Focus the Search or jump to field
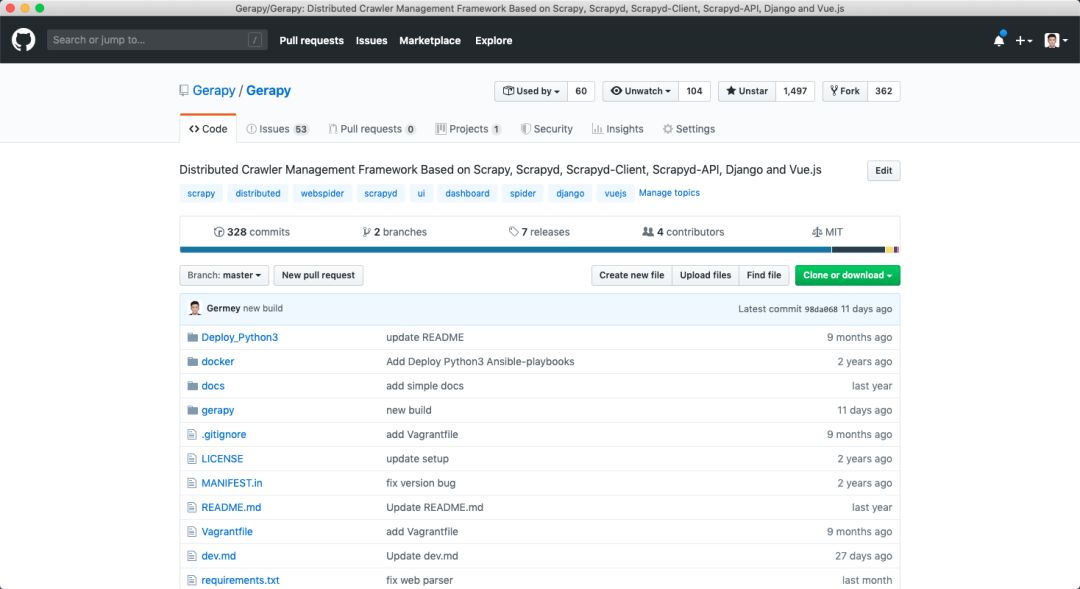1080x589 pixels. tap(157, 40)
